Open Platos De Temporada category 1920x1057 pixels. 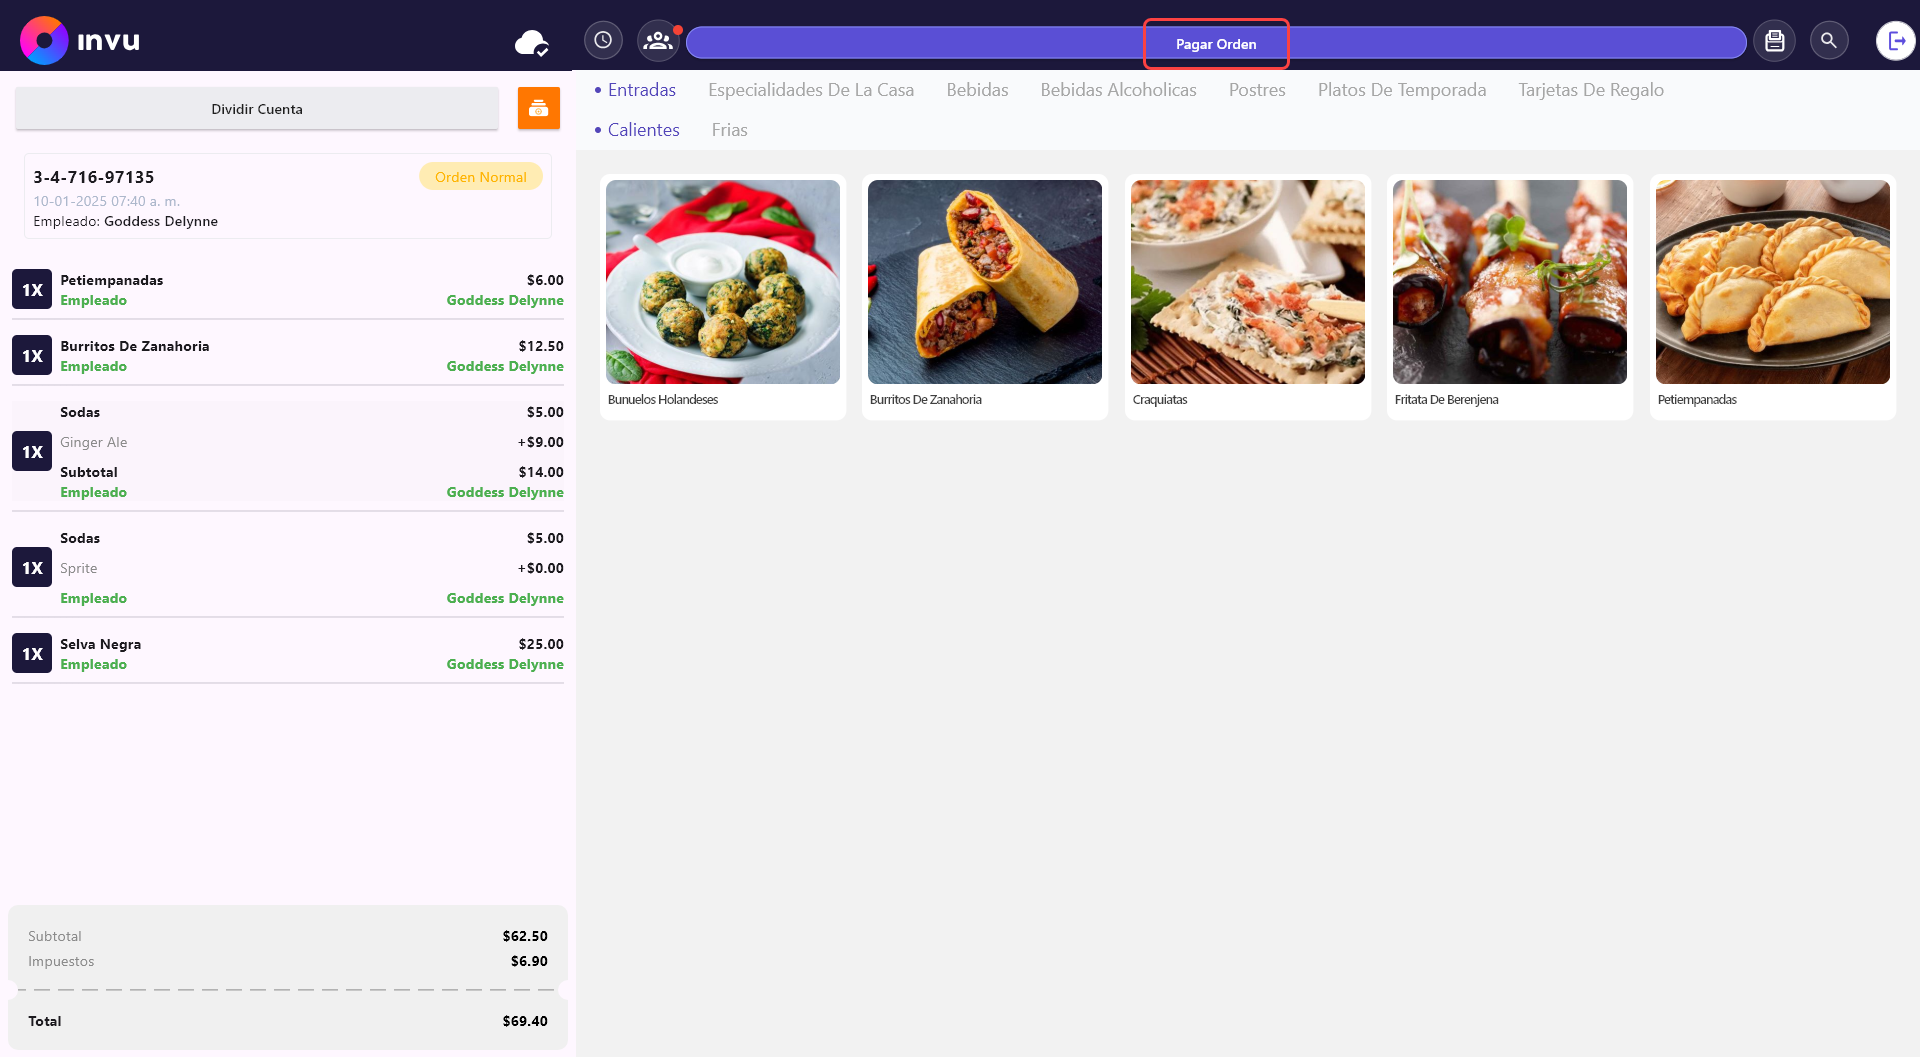click(x=1402, y=90)
